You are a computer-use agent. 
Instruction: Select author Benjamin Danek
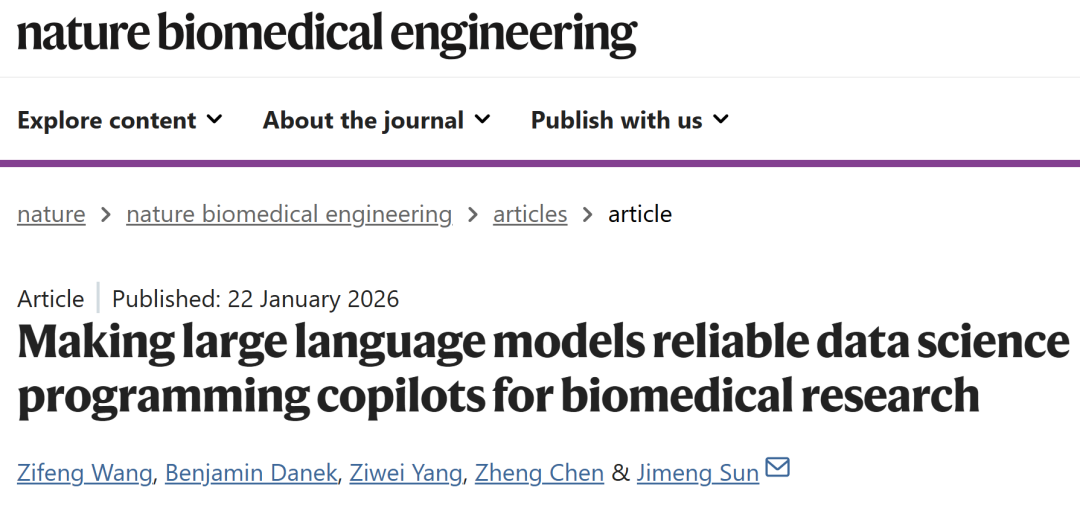(251, 472)
